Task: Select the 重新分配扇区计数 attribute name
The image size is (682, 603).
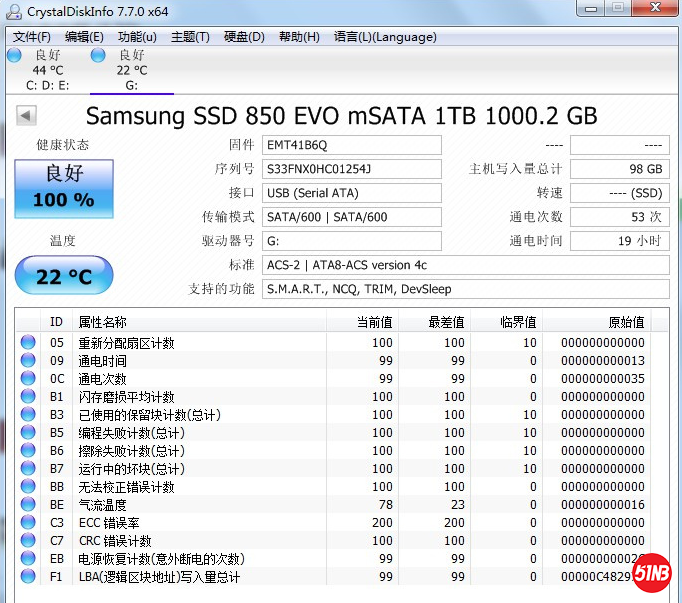Action: coord(126,343)
